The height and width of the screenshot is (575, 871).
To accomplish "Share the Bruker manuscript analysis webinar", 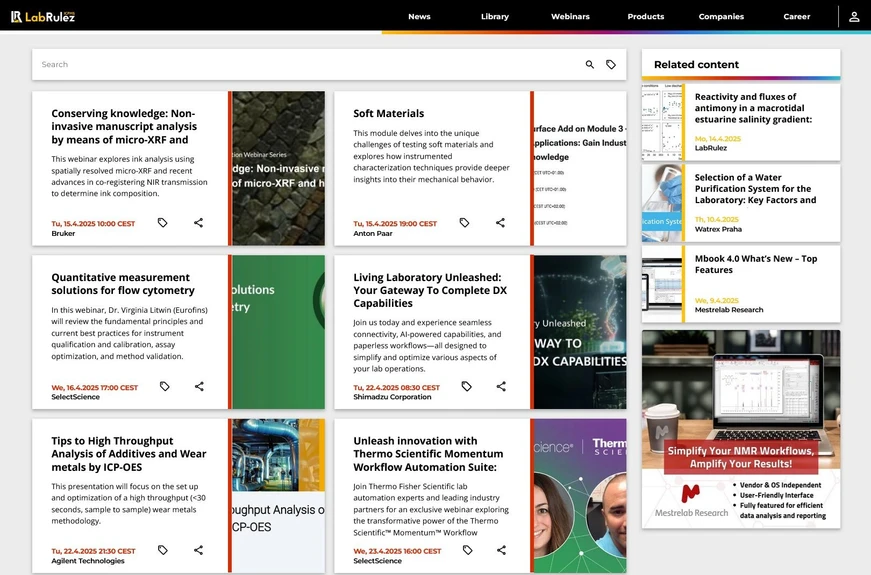I will point(198,223).
